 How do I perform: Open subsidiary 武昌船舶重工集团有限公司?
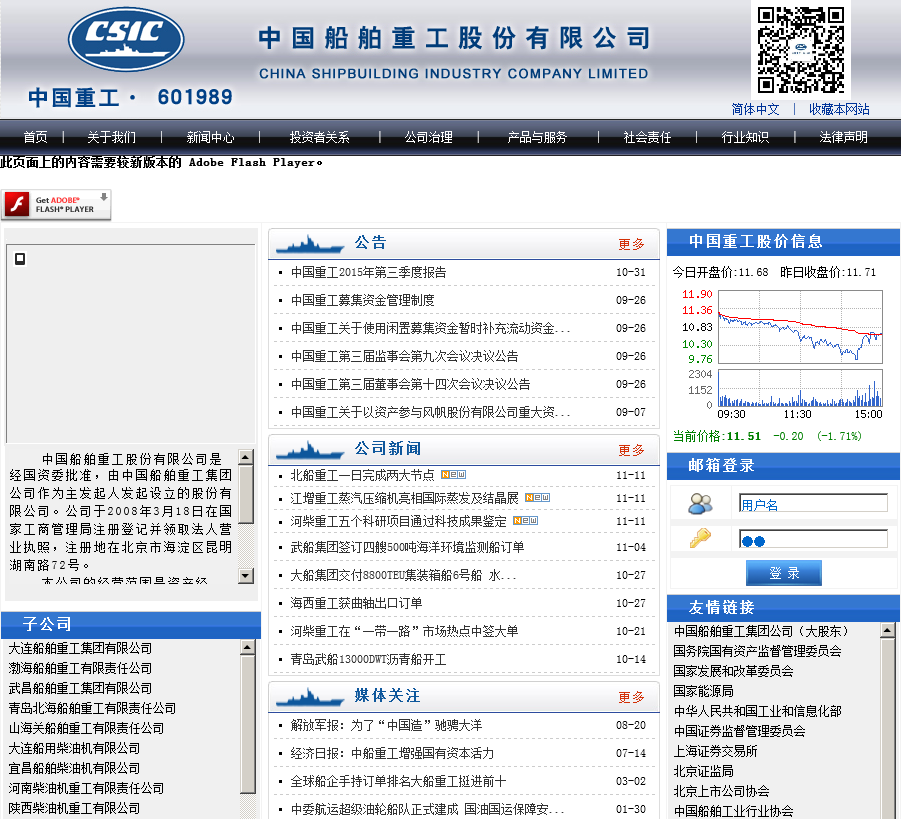tap(80, 689)
